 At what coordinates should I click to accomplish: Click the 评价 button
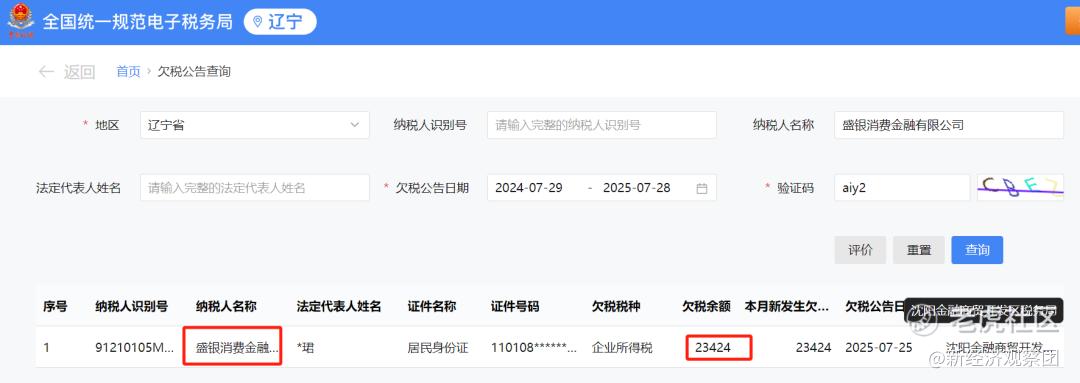click(860, 250)
